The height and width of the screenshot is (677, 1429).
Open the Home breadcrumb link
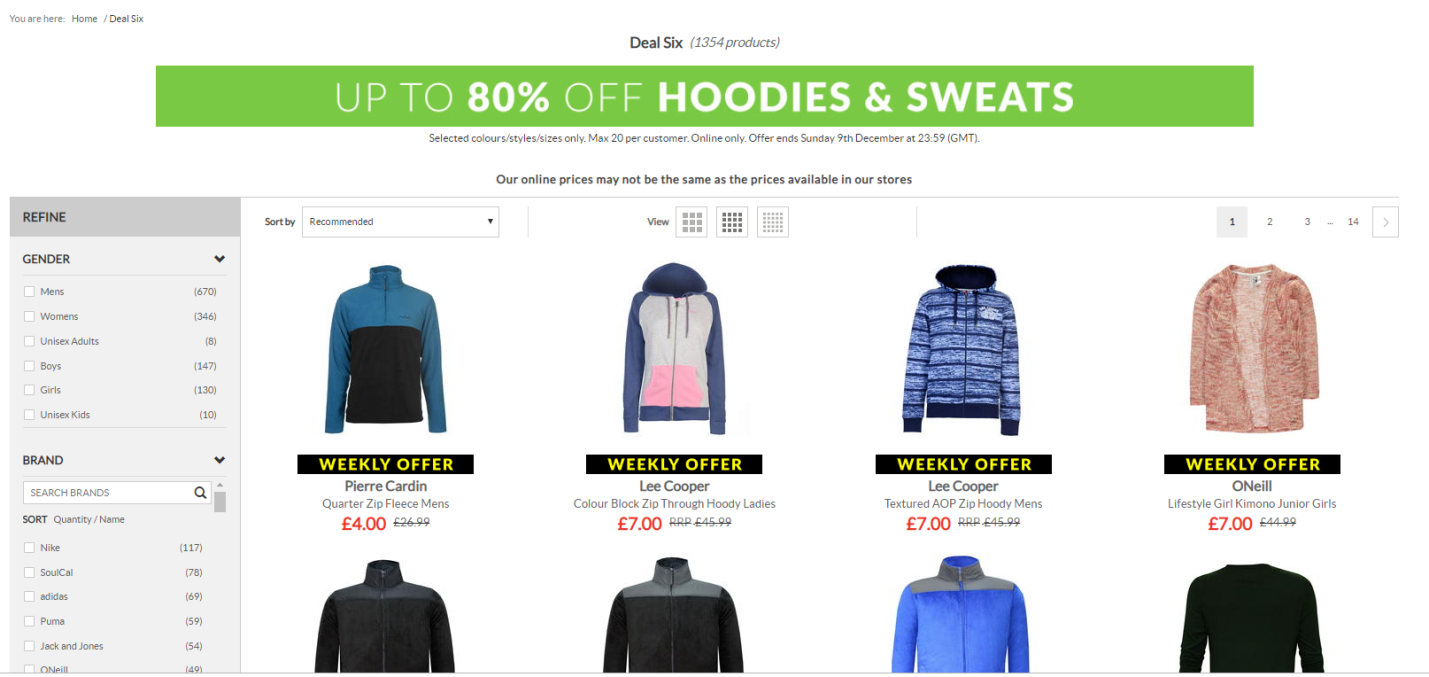(84, 19)
